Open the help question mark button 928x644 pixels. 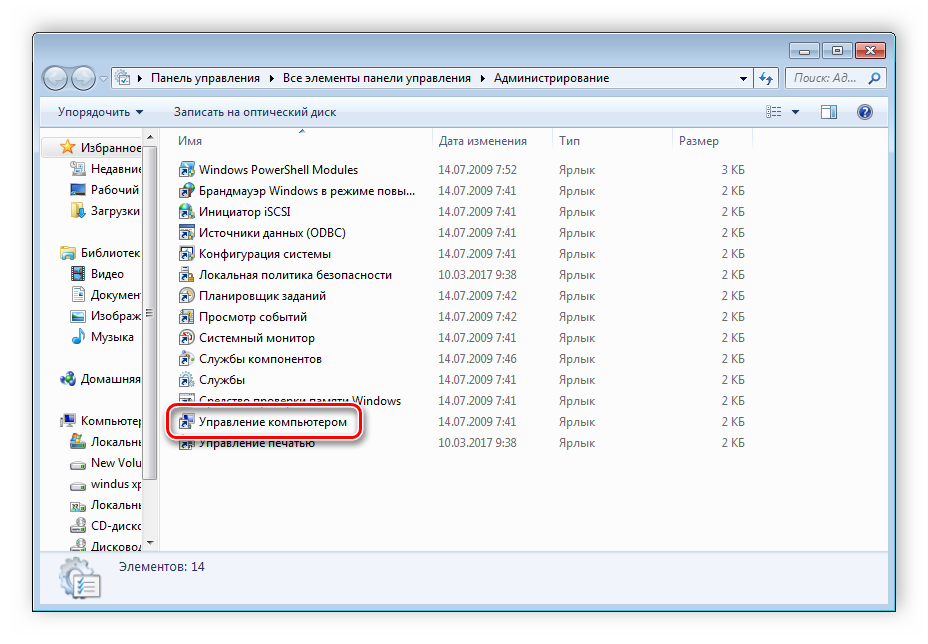(x=865, y=112)
